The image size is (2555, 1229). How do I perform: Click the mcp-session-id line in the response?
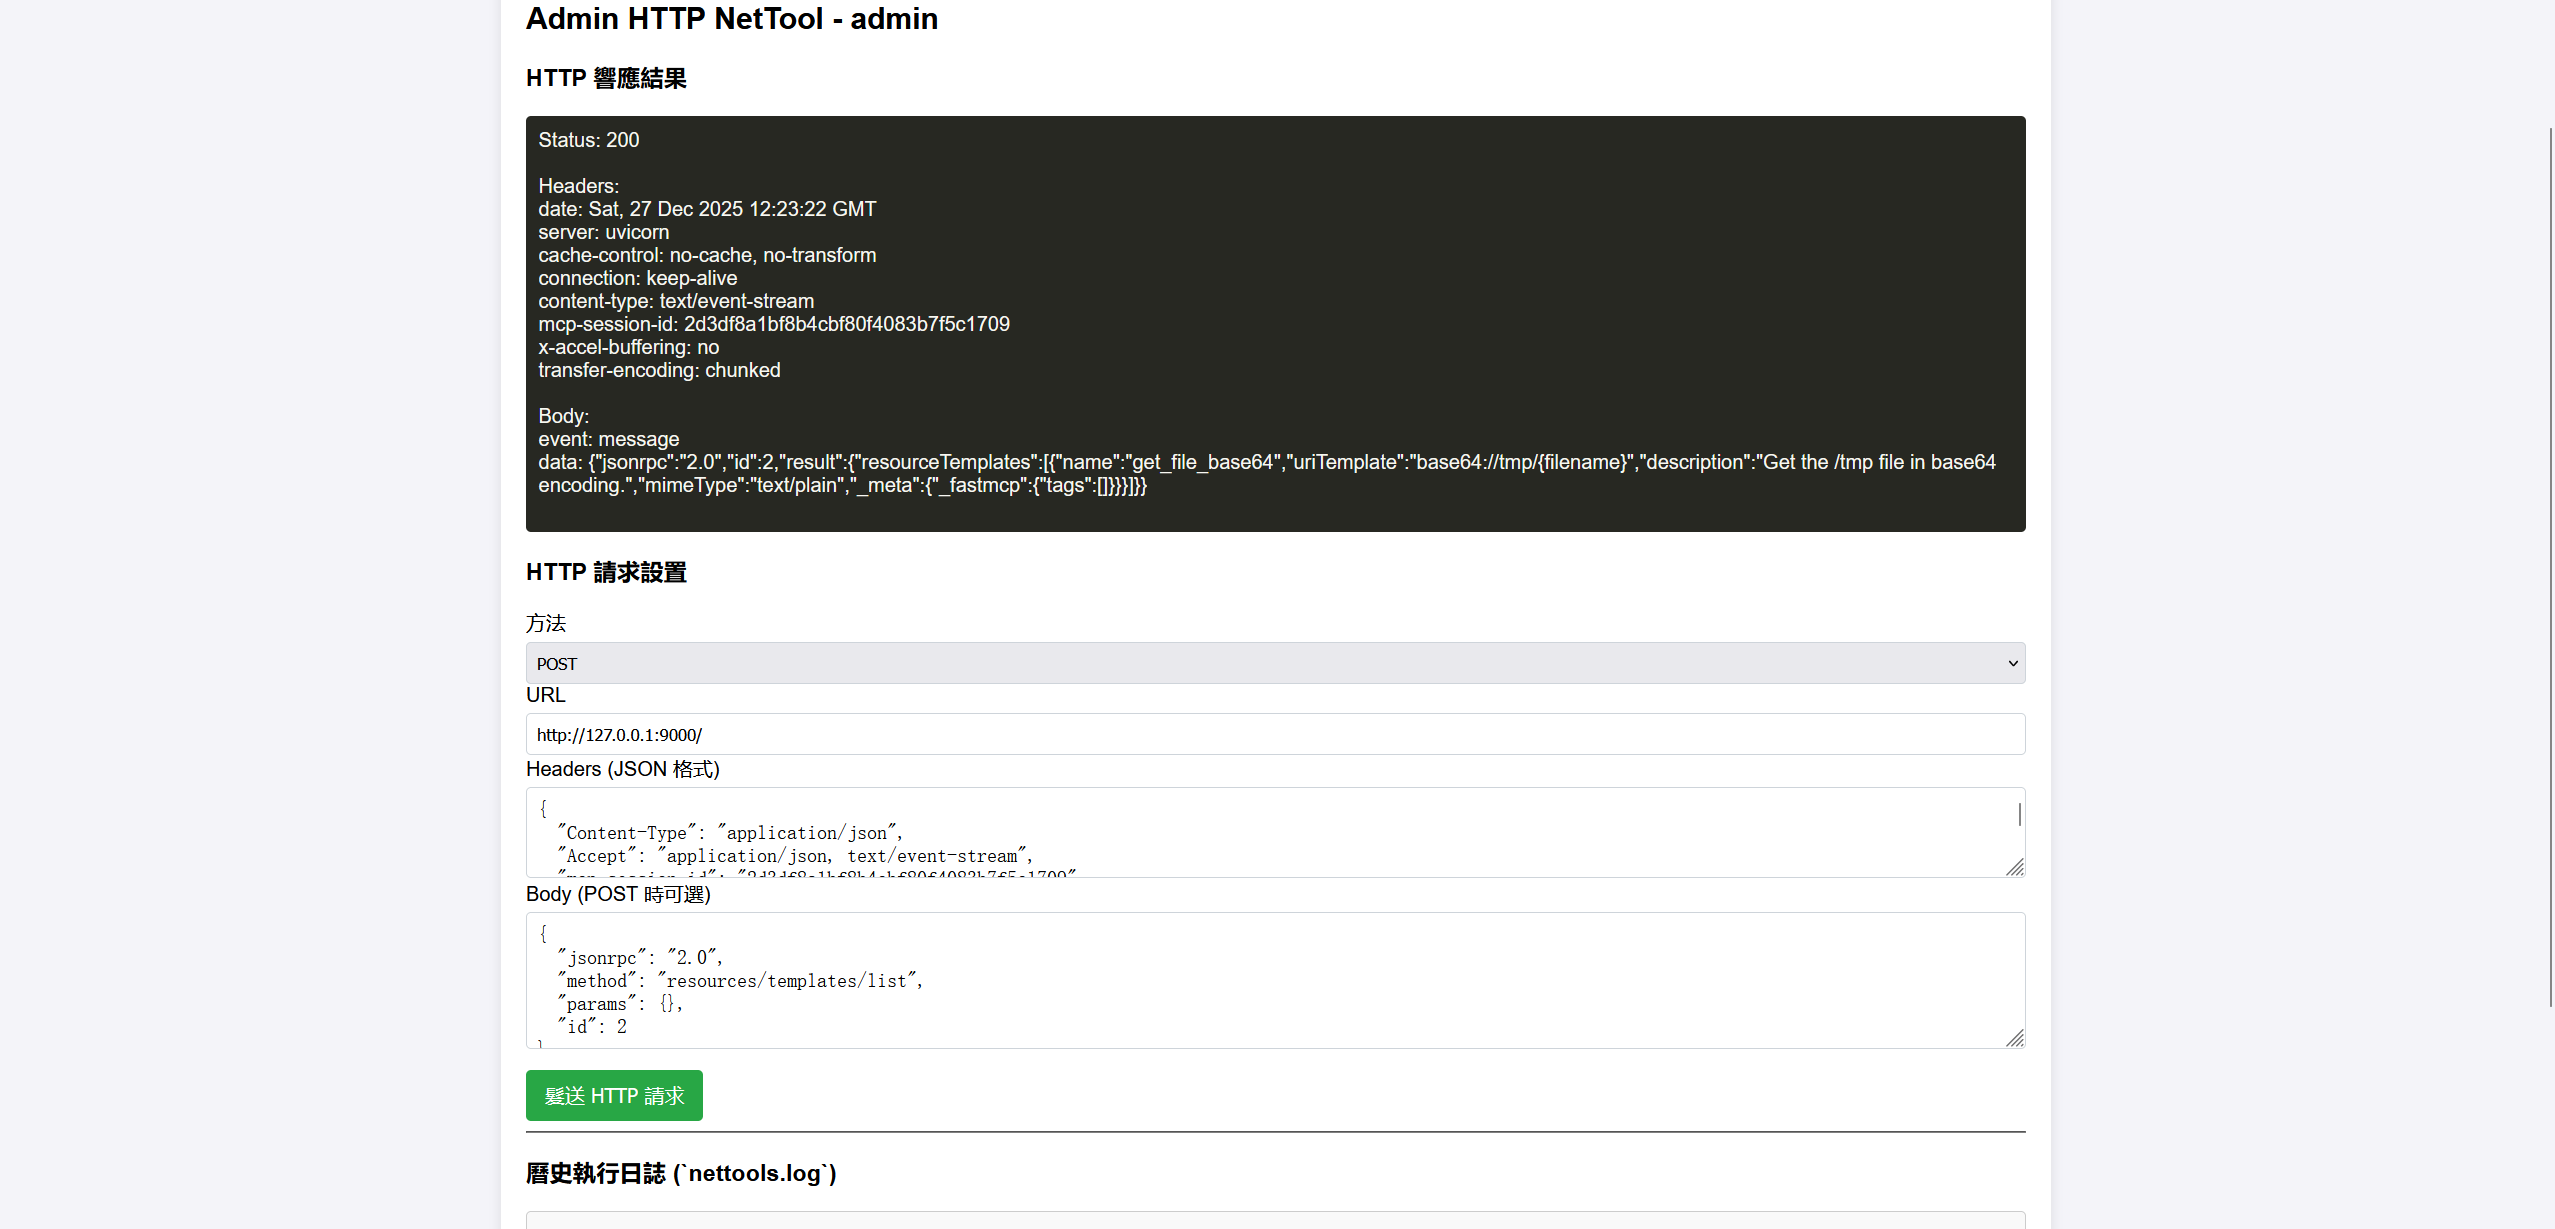pos(773,324)
